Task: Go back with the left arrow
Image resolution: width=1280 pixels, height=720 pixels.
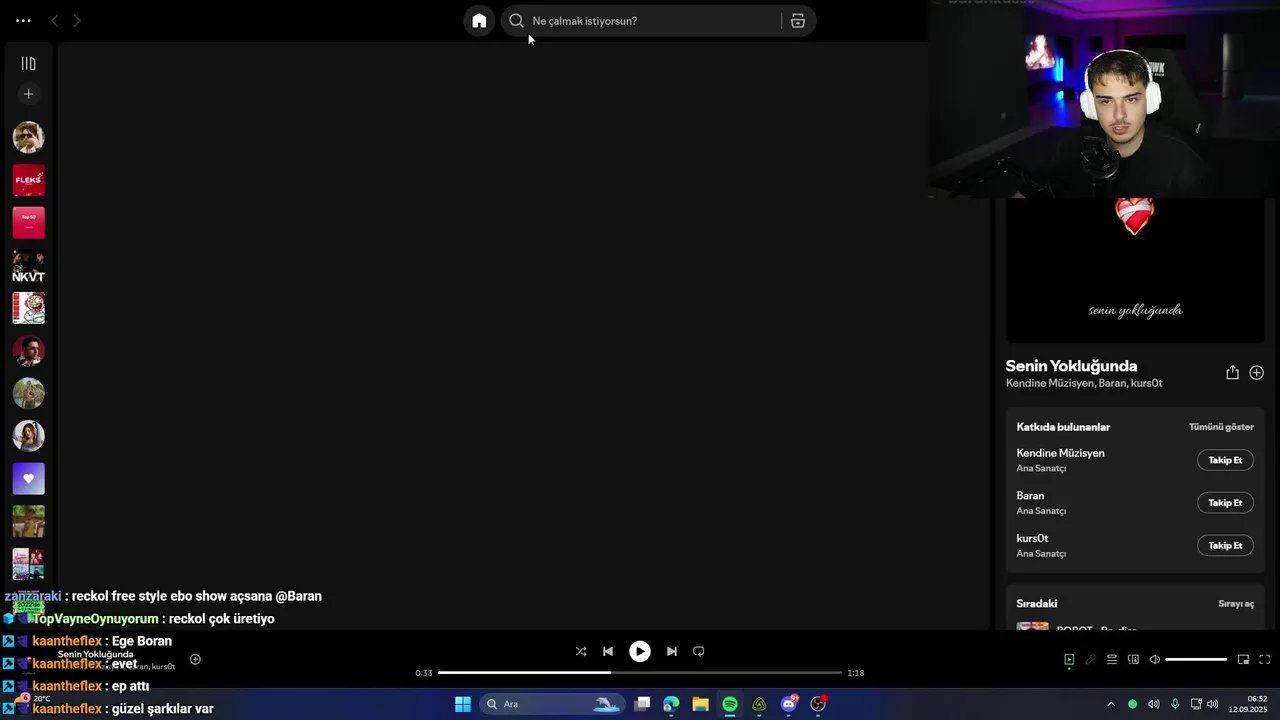Action: click(x=55, y=20)
